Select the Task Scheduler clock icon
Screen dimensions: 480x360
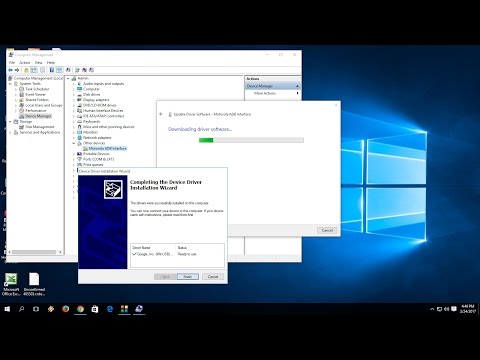22,89
